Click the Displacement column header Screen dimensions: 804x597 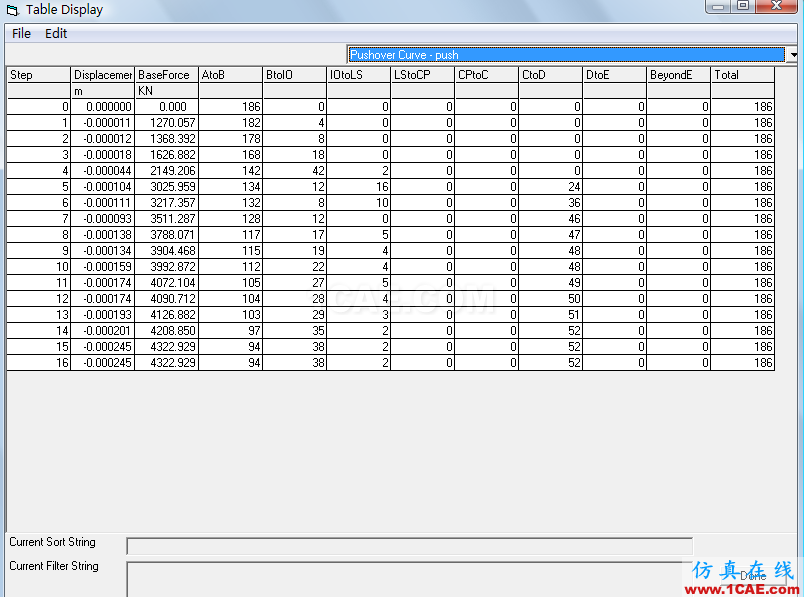103,75
